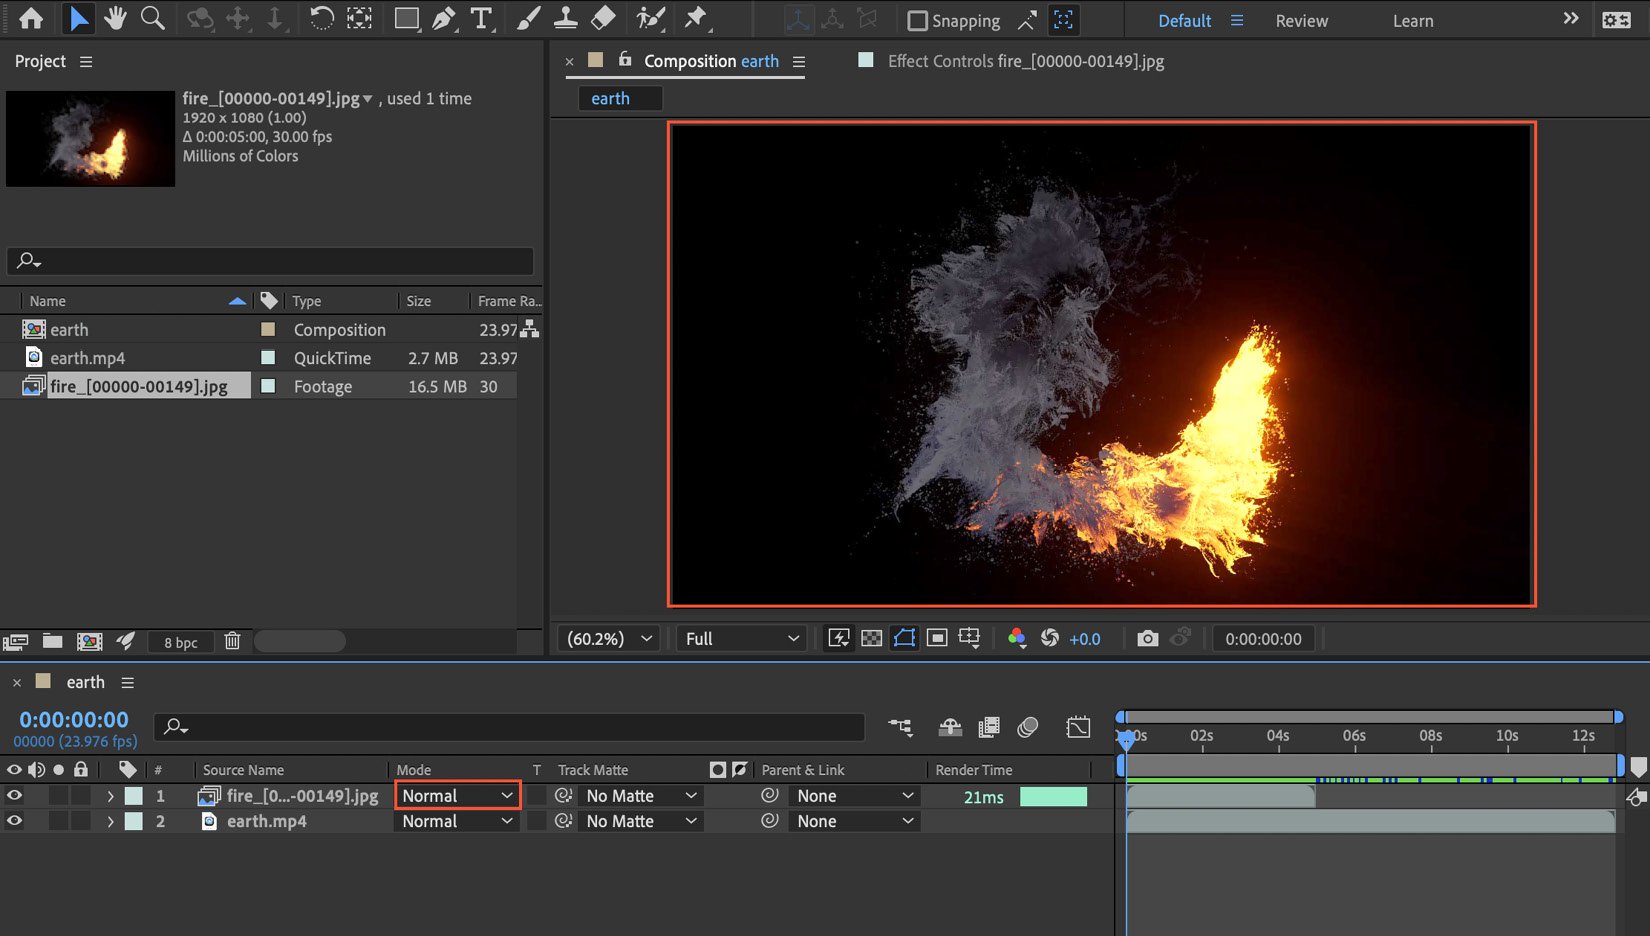Click the earth composition breadcrumb button
1650x936 pixels.
coord(619,98)
